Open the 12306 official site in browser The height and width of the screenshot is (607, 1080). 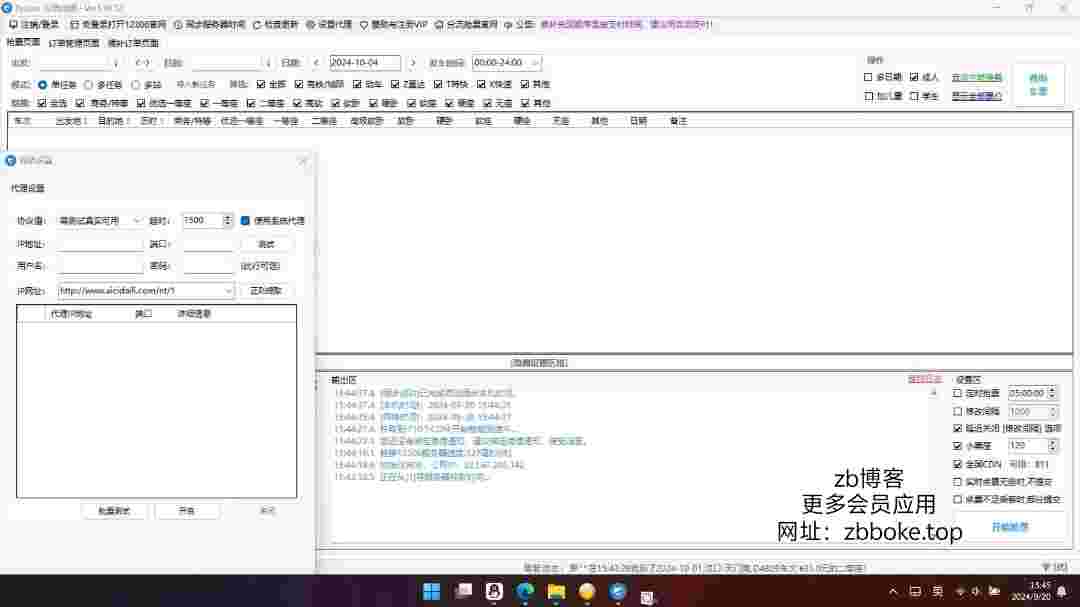pos(118,24)
